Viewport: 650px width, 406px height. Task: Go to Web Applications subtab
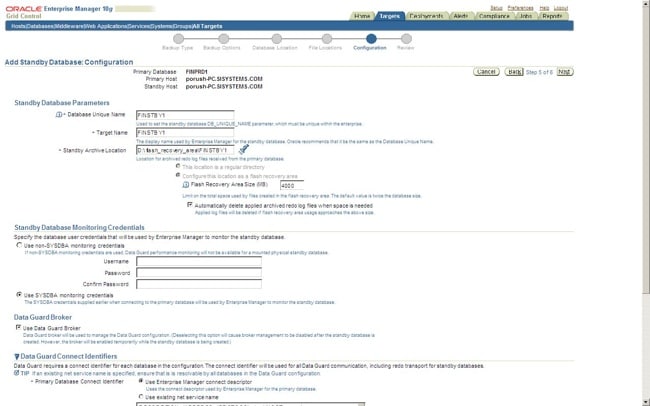106,26
